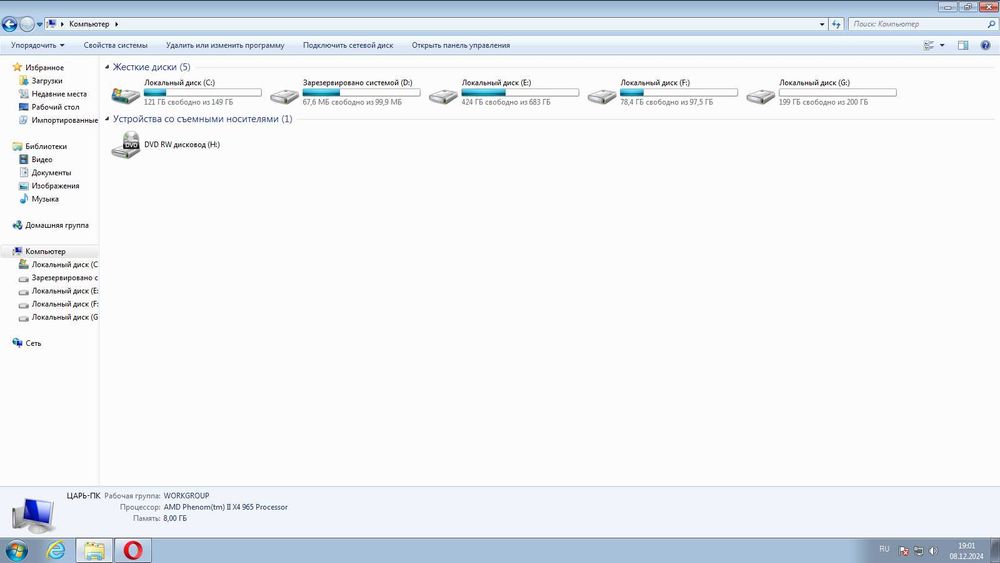Open Удалить или изменить программу
This screenshot has width=1000, height=563.
(x=225, y=45)
